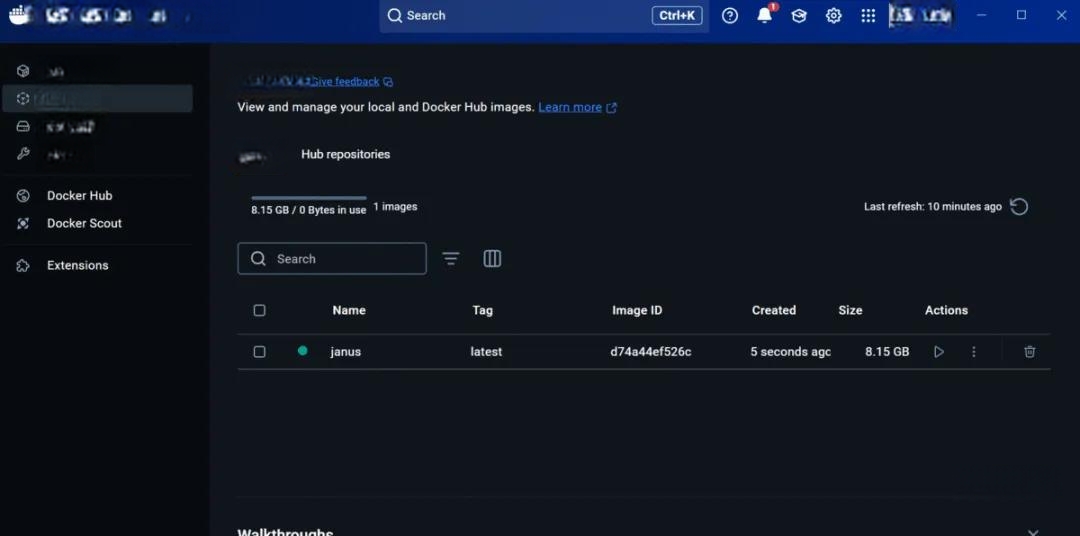Screen dimensions: 1080x536
Task: Refresh the images list
Action: [1019, 207]
